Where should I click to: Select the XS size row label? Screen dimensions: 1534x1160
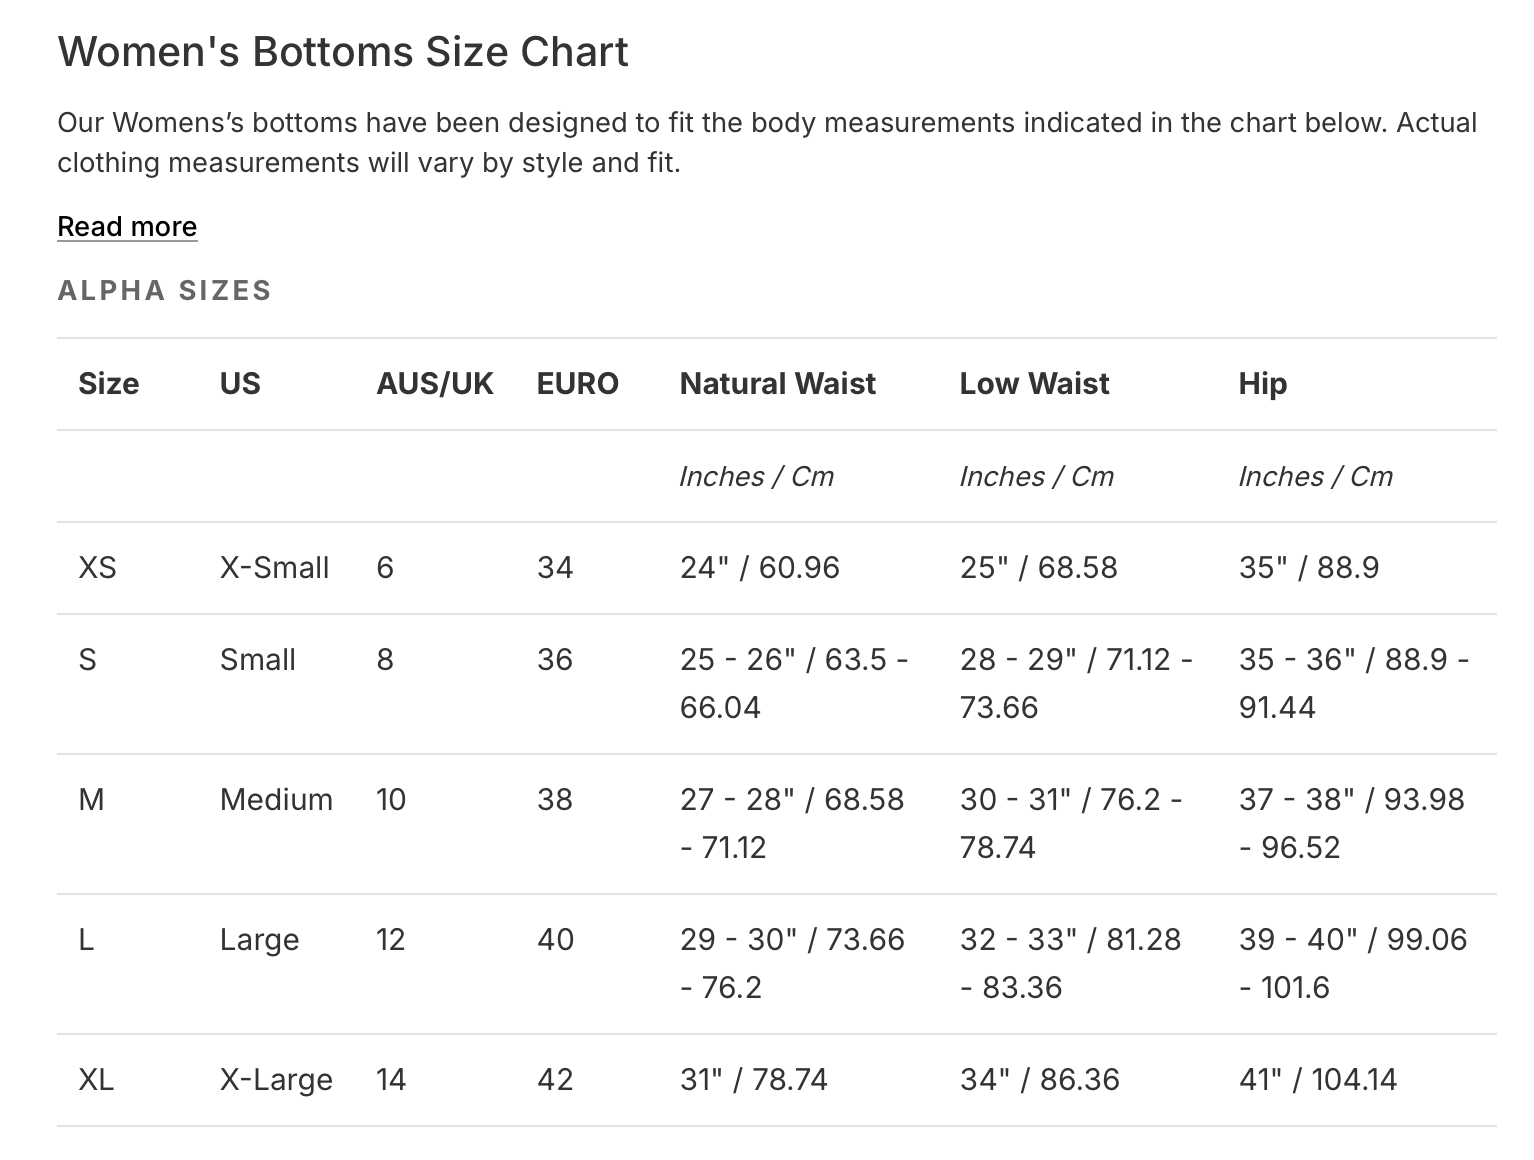pyautogui.click(x=97, y=568)
